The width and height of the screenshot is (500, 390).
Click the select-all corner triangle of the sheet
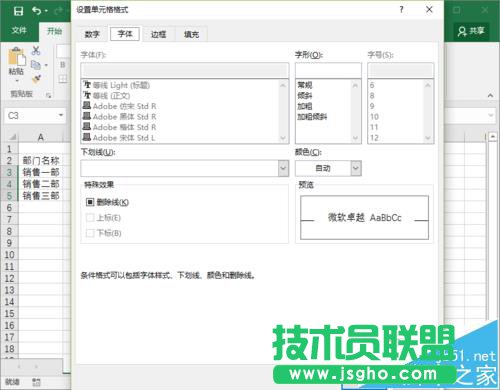(13, 137)
